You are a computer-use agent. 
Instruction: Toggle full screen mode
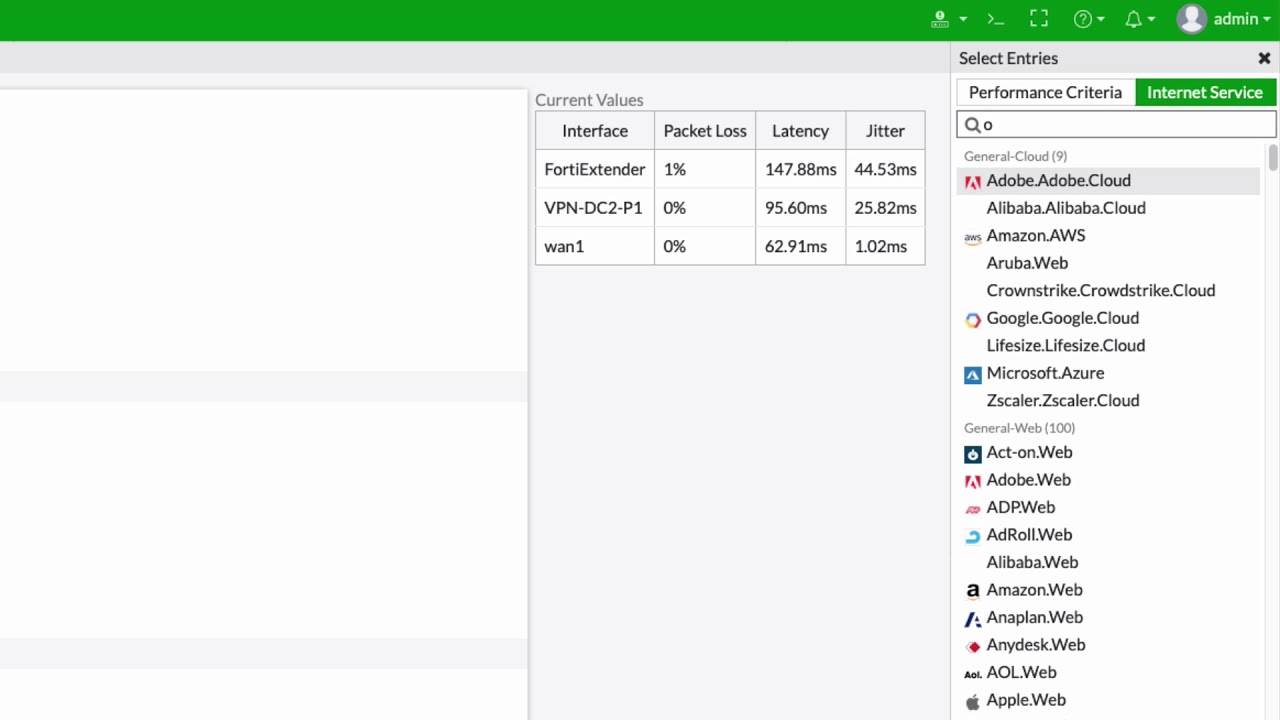pos(1039,19)
